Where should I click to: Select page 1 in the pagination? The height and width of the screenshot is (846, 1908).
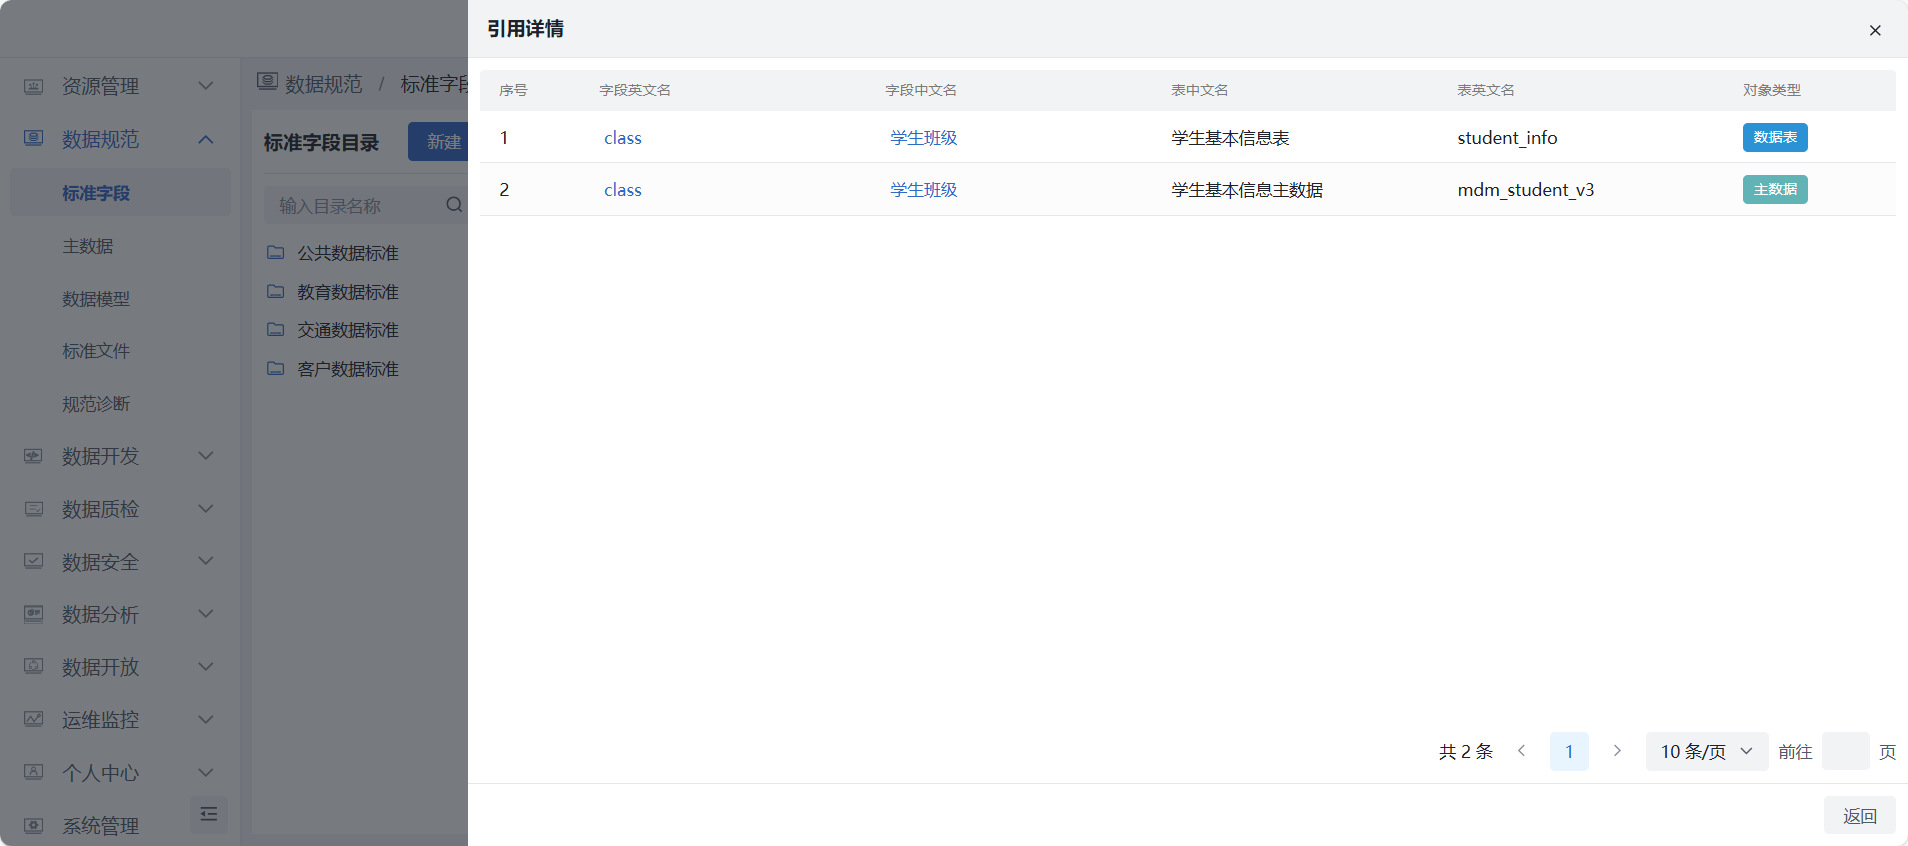[x=1569, y=751]
